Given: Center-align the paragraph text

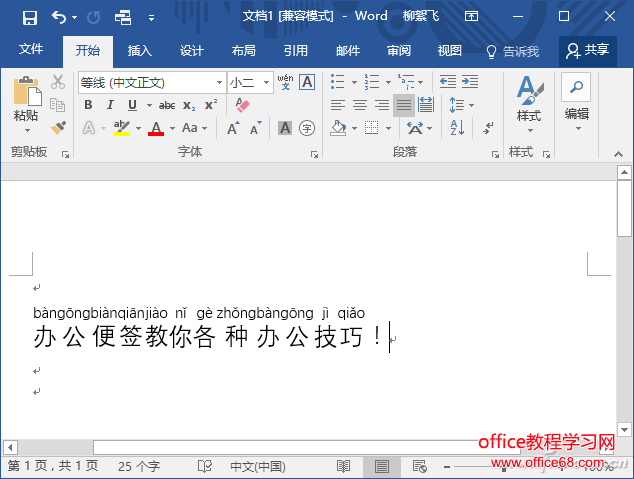Looking at the screenshot, I should pos(360,105).
